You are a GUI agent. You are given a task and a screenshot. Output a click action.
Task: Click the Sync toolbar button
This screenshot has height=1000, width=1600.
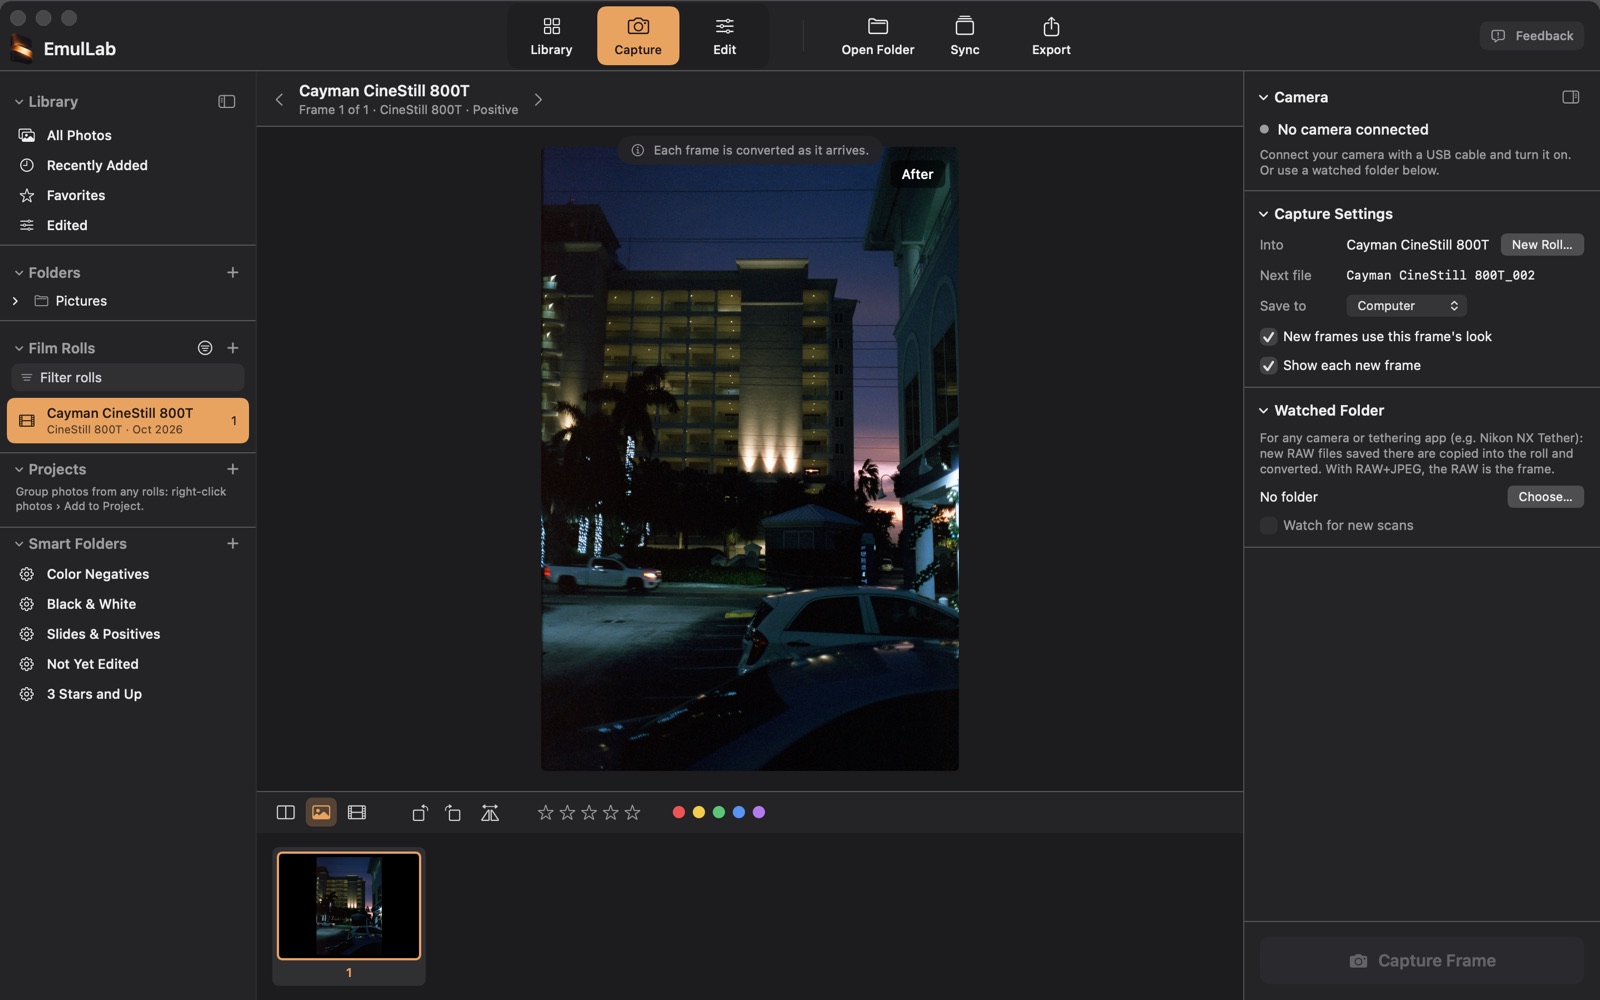964,36
